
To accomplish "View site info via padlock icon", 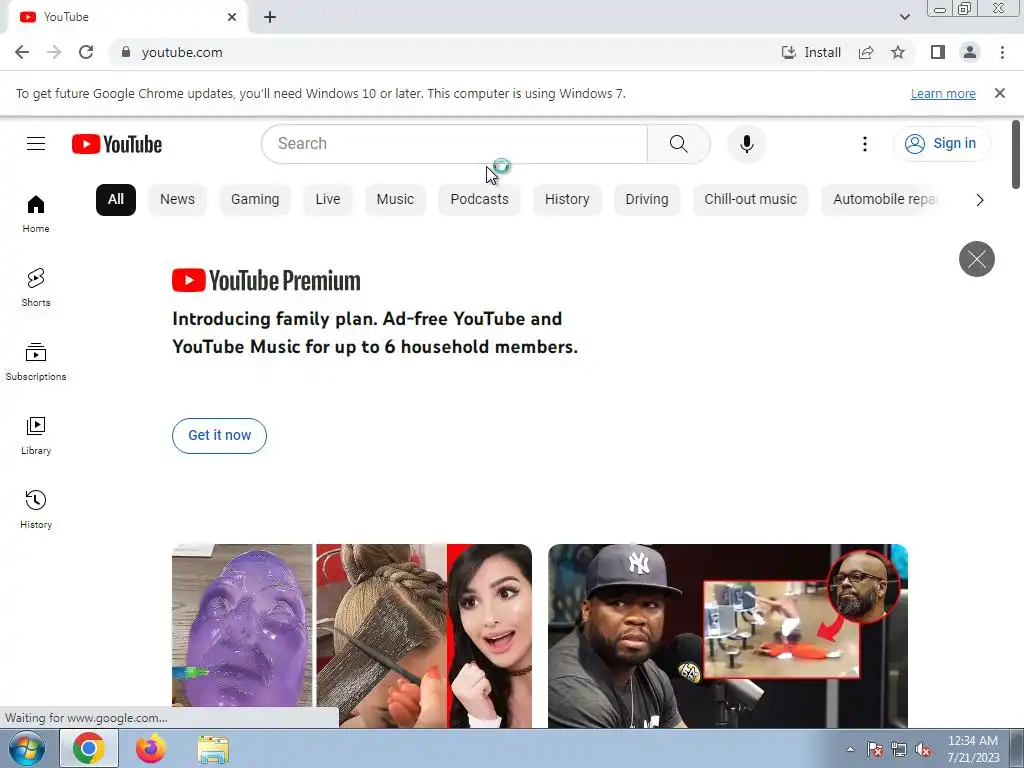I will (126, 52).
